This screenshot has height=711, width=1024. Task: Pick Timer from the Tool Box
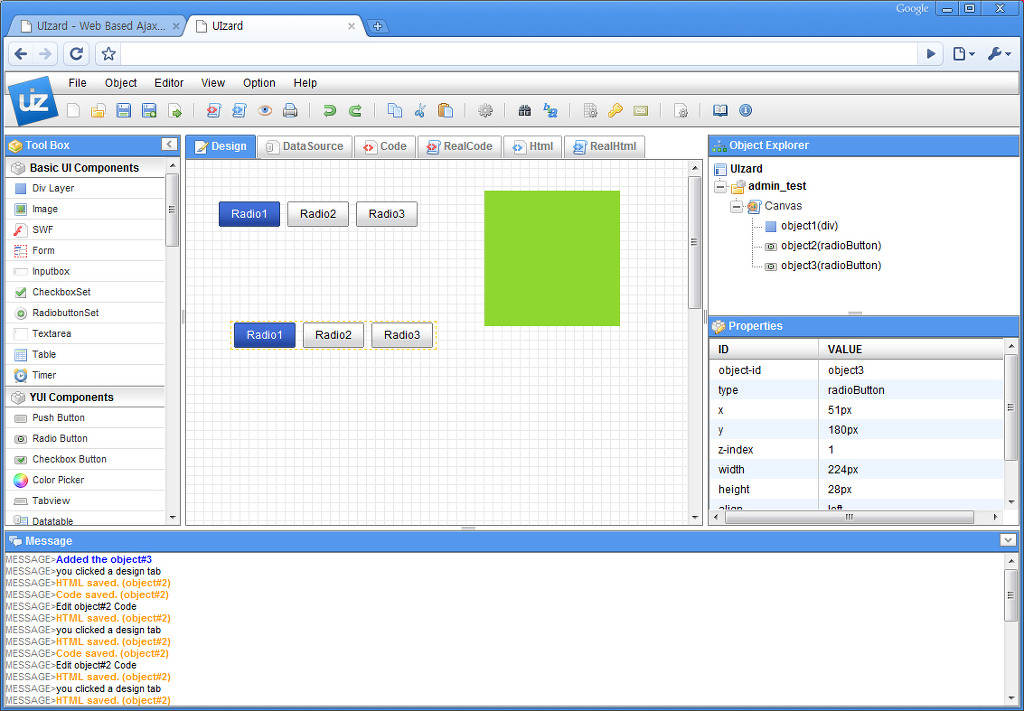pyautogui.click(x=85, y=375)
